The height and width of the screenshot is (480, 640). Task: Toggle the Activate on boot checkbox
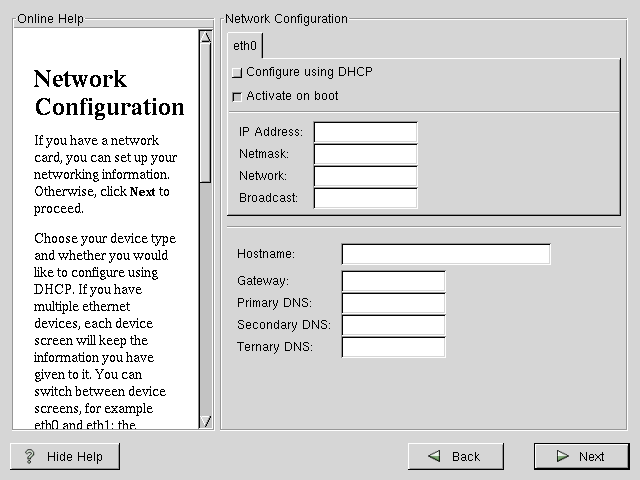(x=237, y=97)
